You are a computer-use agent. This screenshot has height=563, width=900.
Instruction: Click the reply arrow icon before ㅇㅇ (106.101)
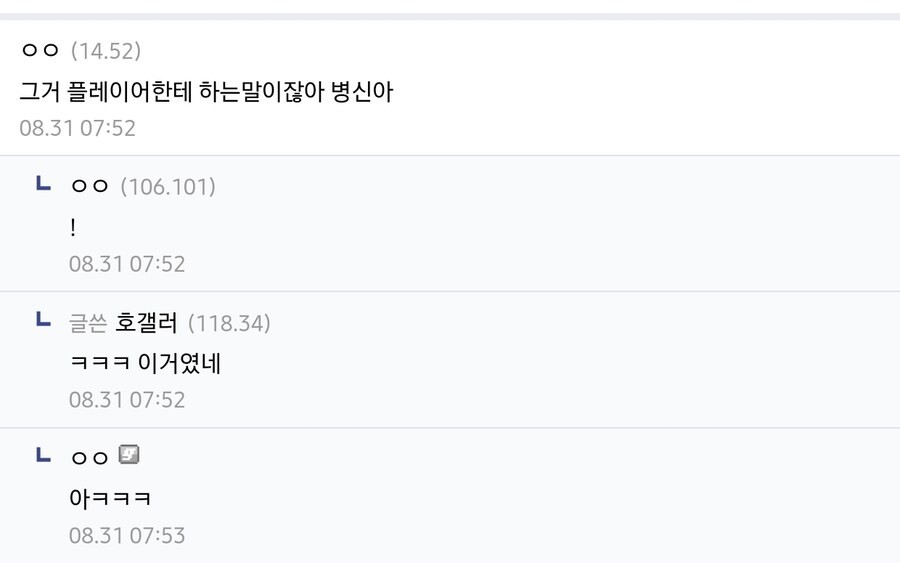tap(43, 184)
